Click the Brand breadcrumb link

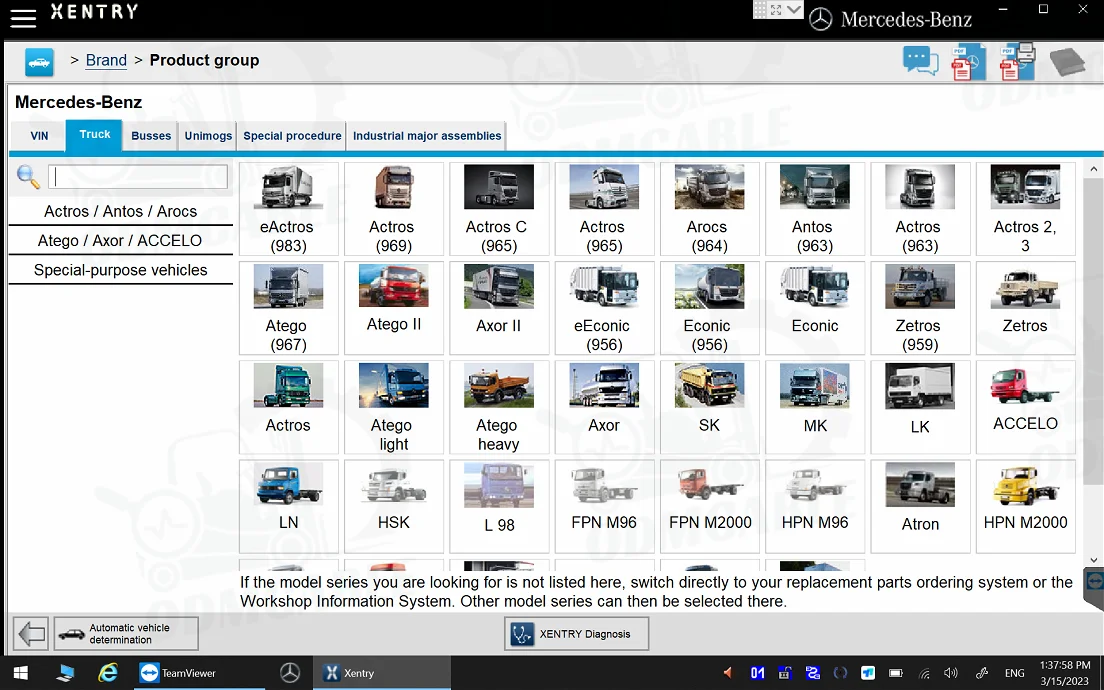coord(106,61)
